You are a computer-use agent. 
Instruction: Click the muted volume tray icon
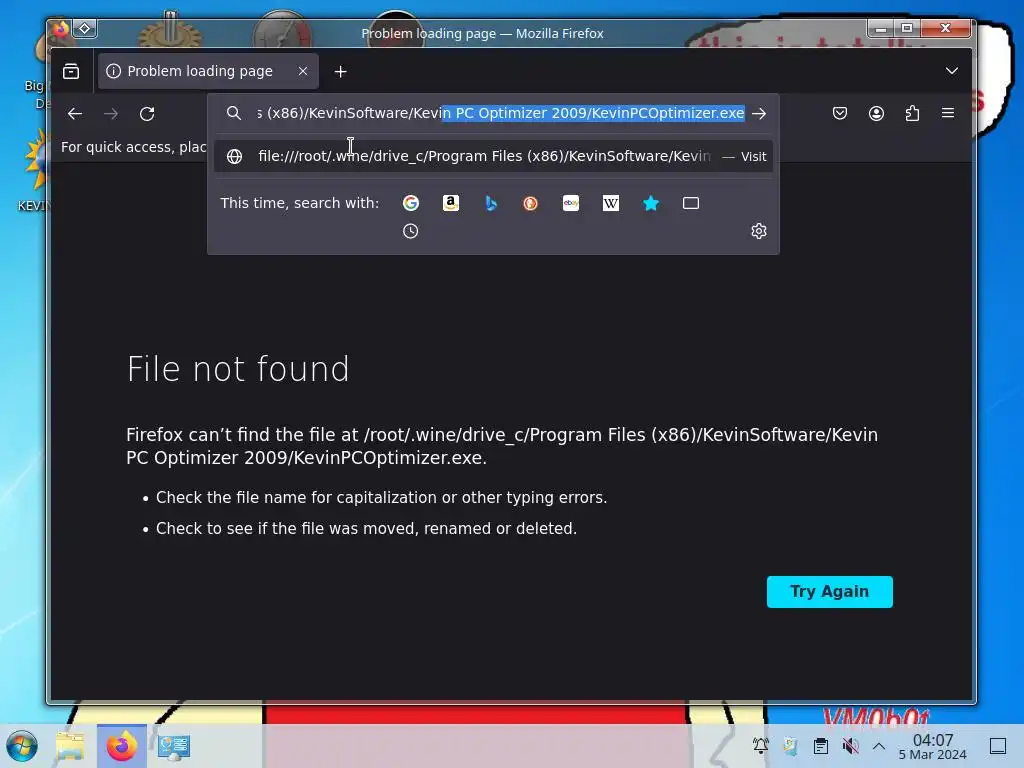click(850, 746)
